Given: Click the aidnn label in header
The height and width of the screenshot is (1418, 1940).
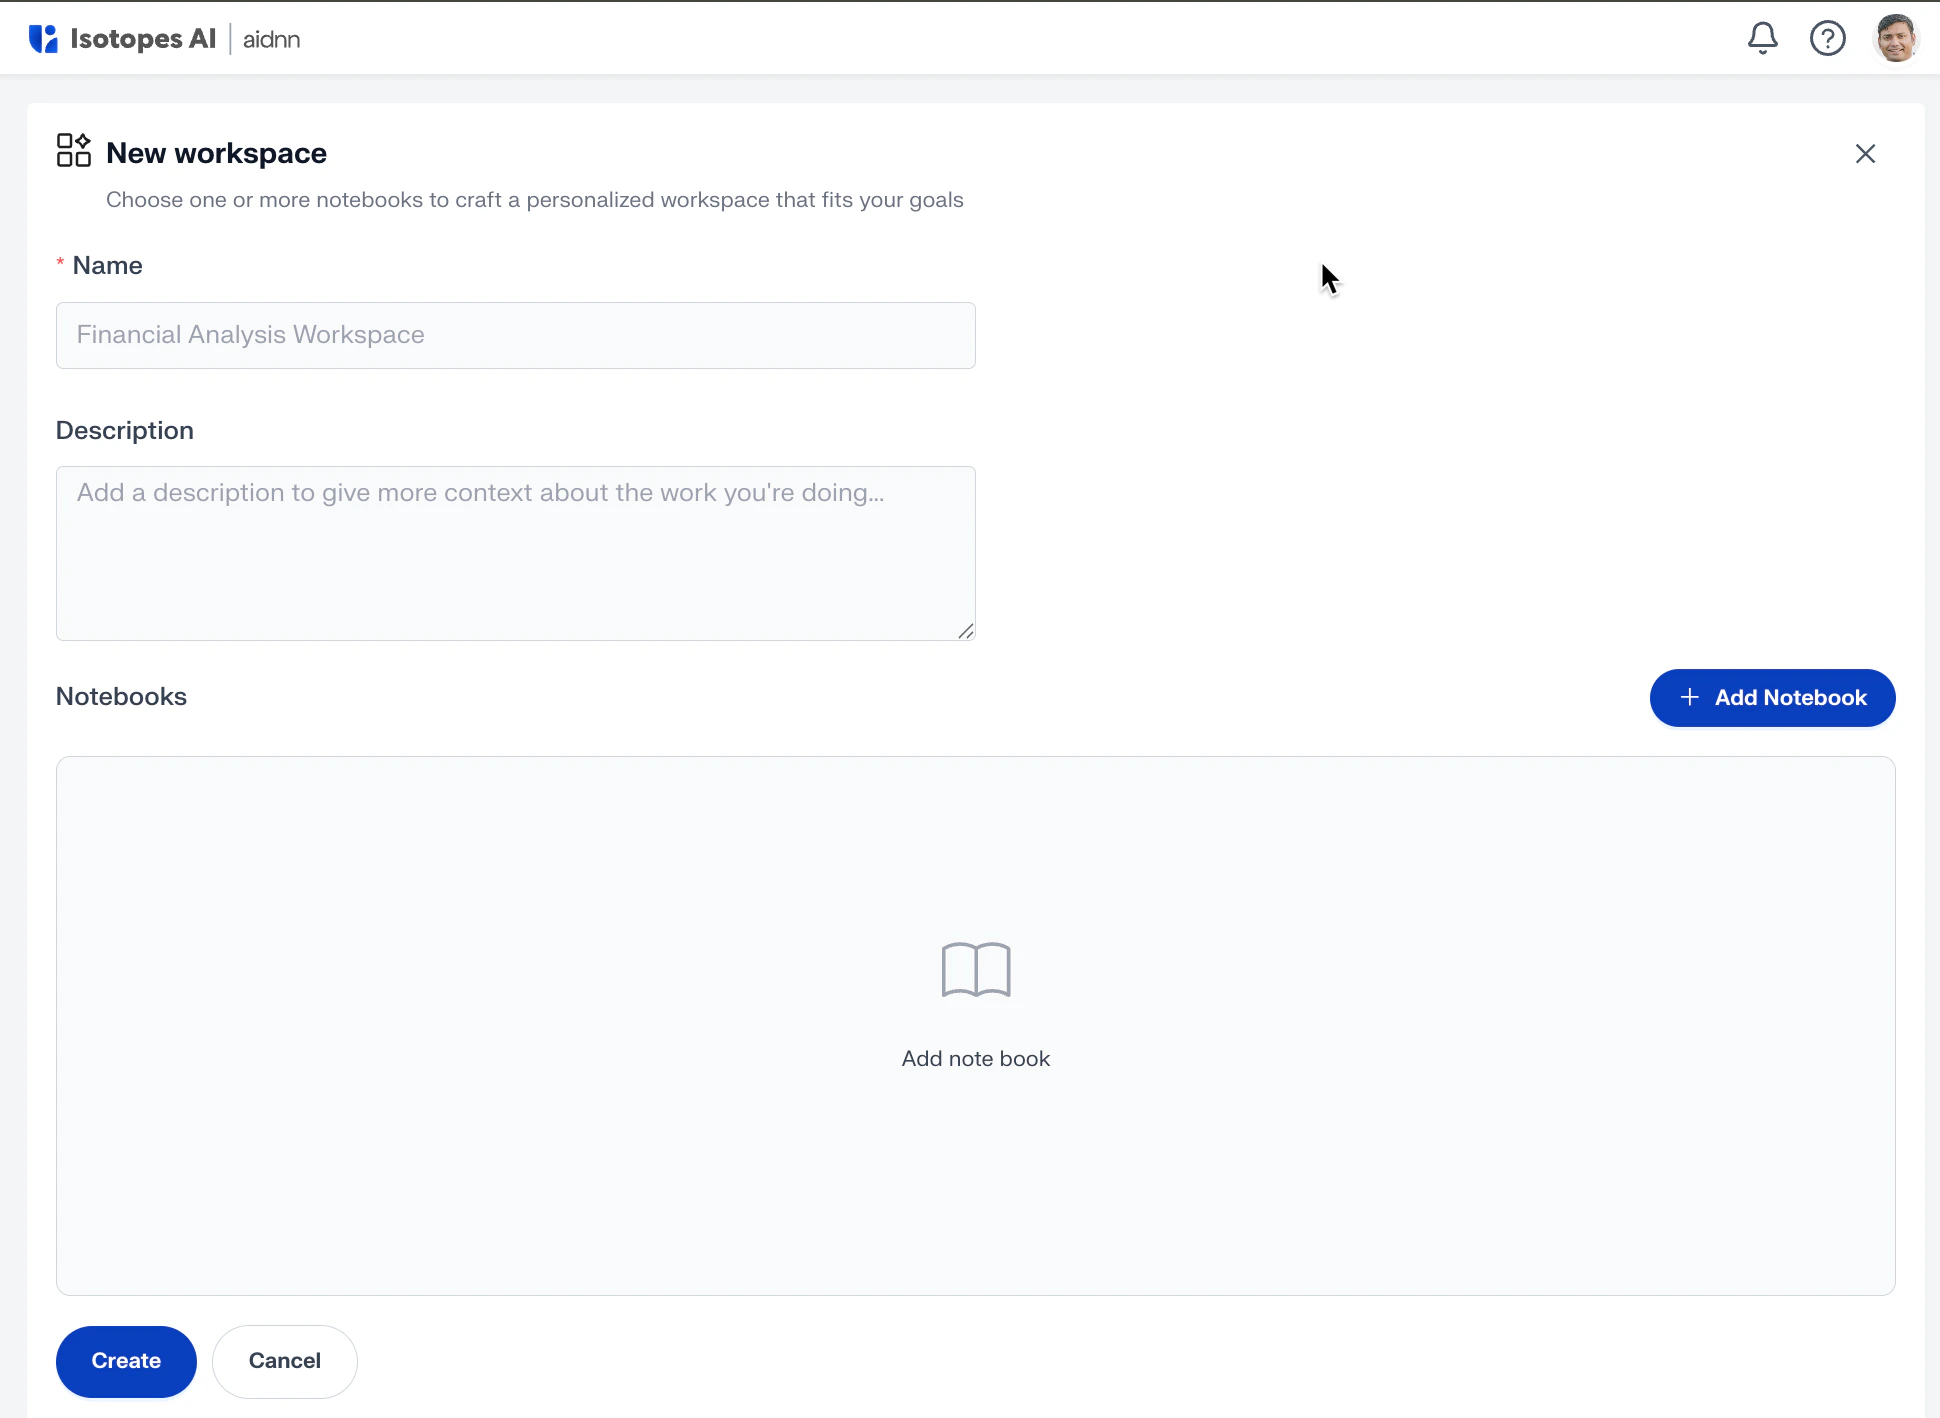Looking at the screenshot, I should pos(271,40).
